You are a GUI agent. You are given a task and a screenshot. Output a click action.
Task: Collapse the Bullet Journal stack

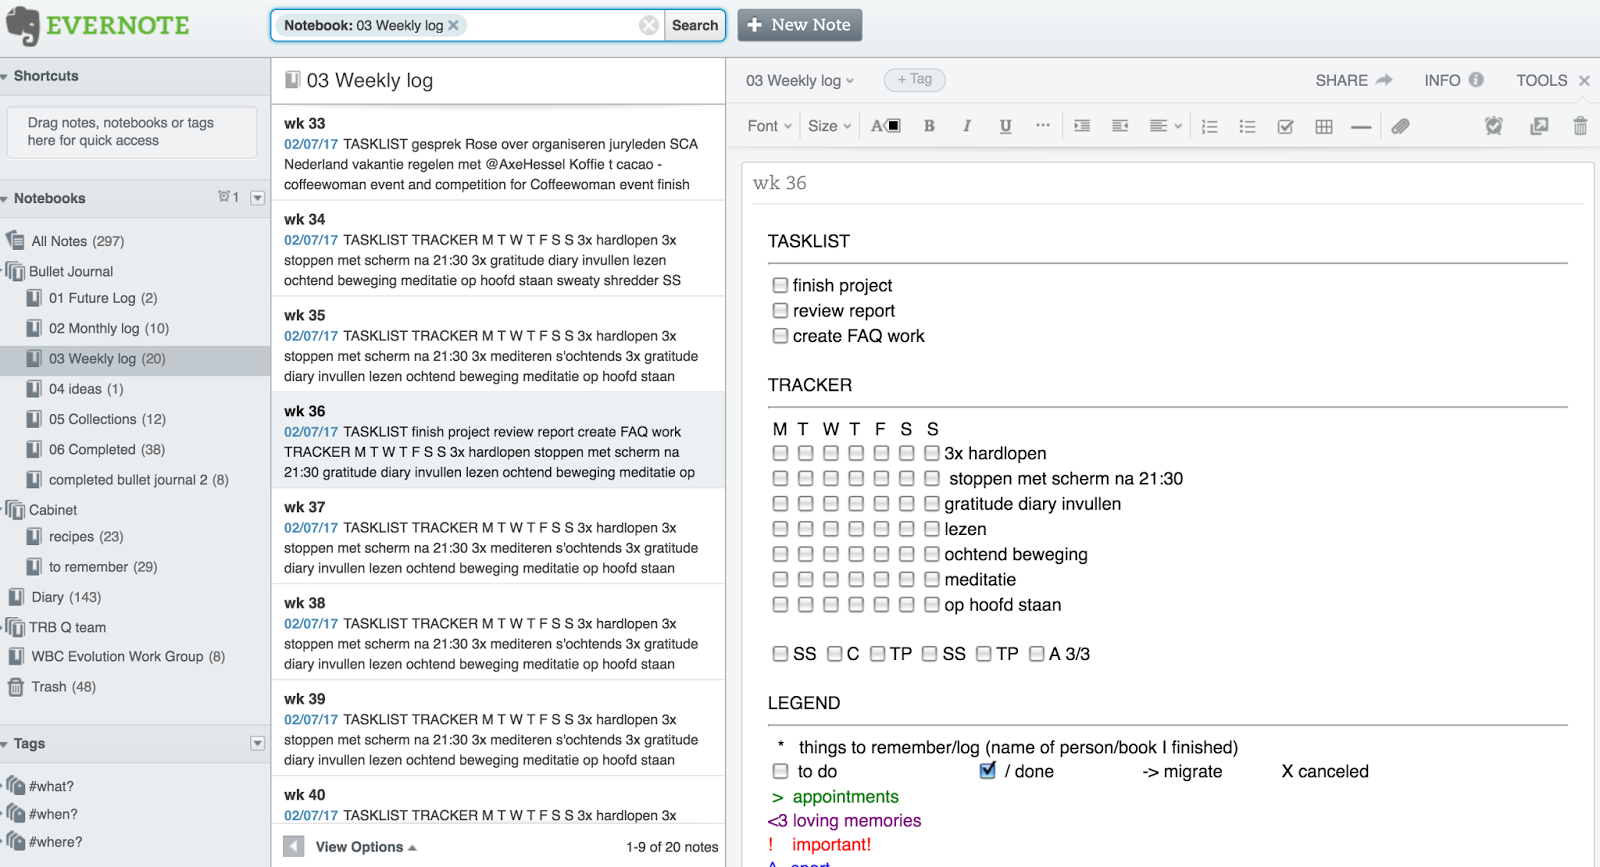(3, 271)
